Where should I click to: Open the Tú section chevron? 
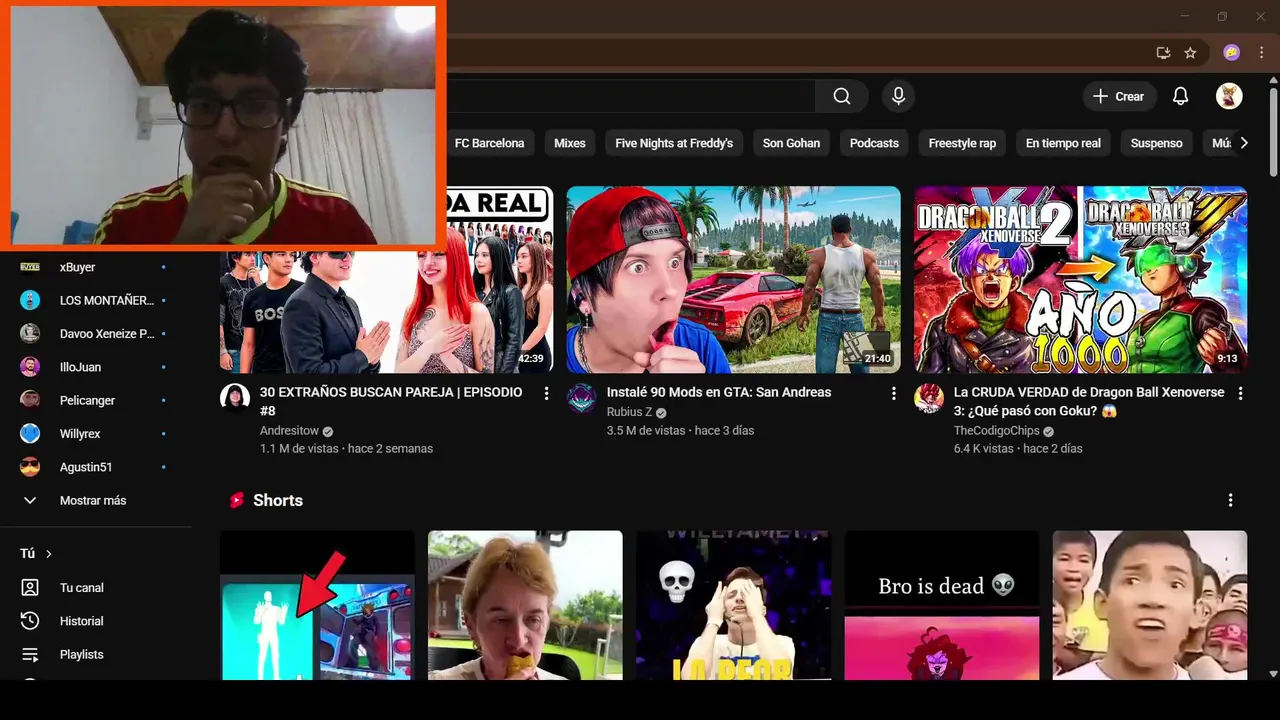click(48, 554)
